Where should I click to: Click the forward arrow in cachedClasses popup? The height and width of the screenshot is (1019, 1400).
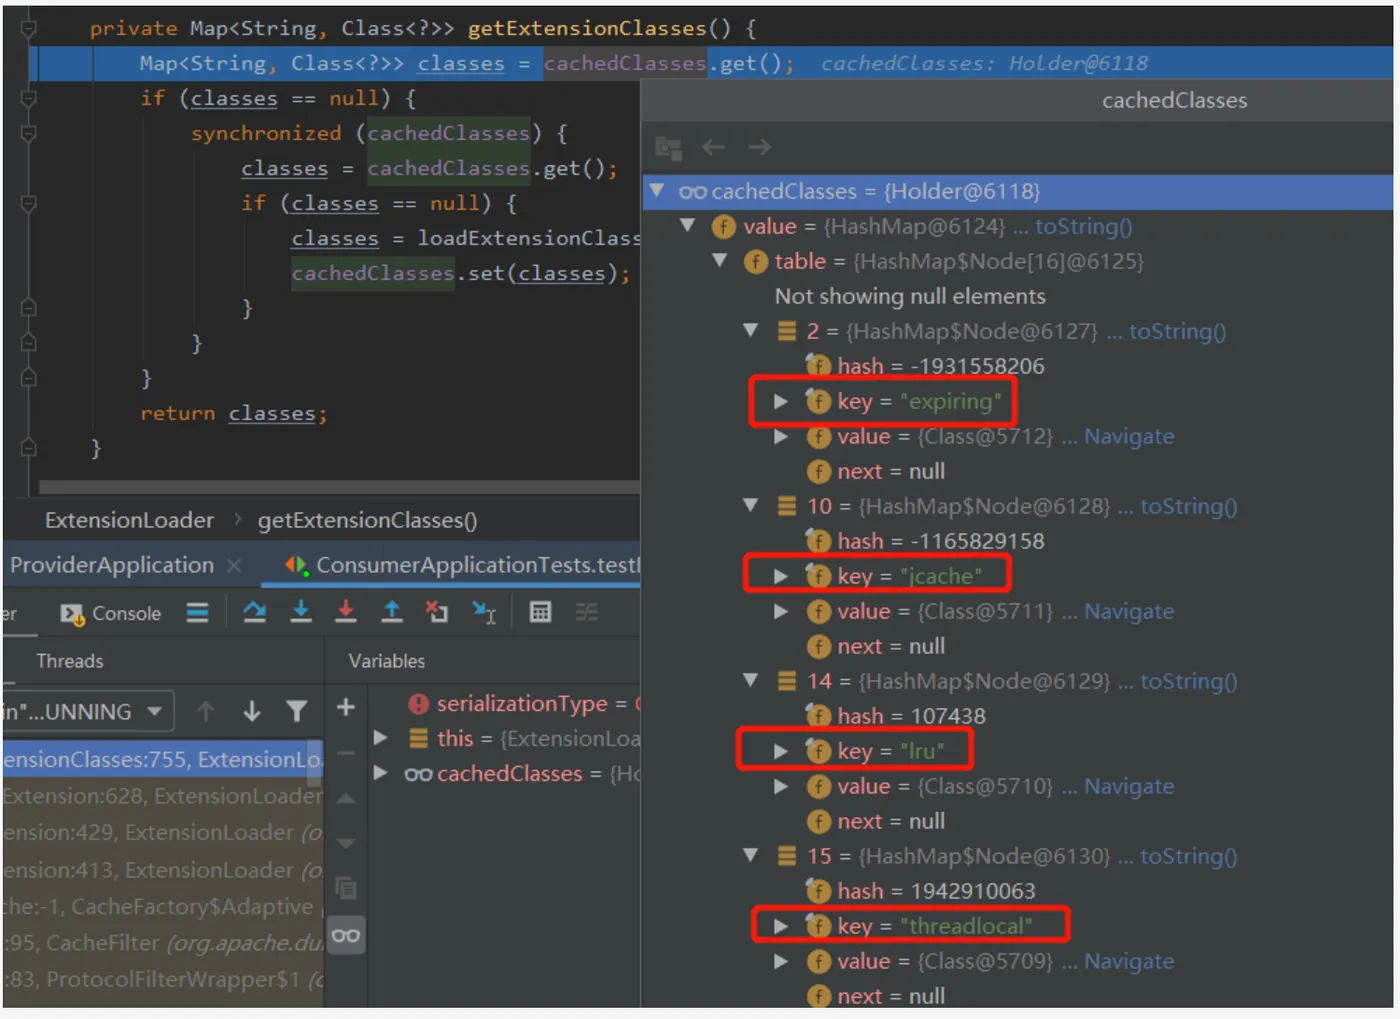pos(760,147)
